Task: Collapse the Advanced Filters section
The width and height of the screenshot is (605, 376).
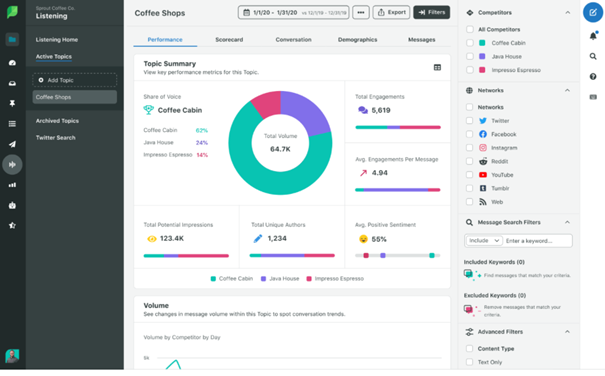Action: pos(568,332)
